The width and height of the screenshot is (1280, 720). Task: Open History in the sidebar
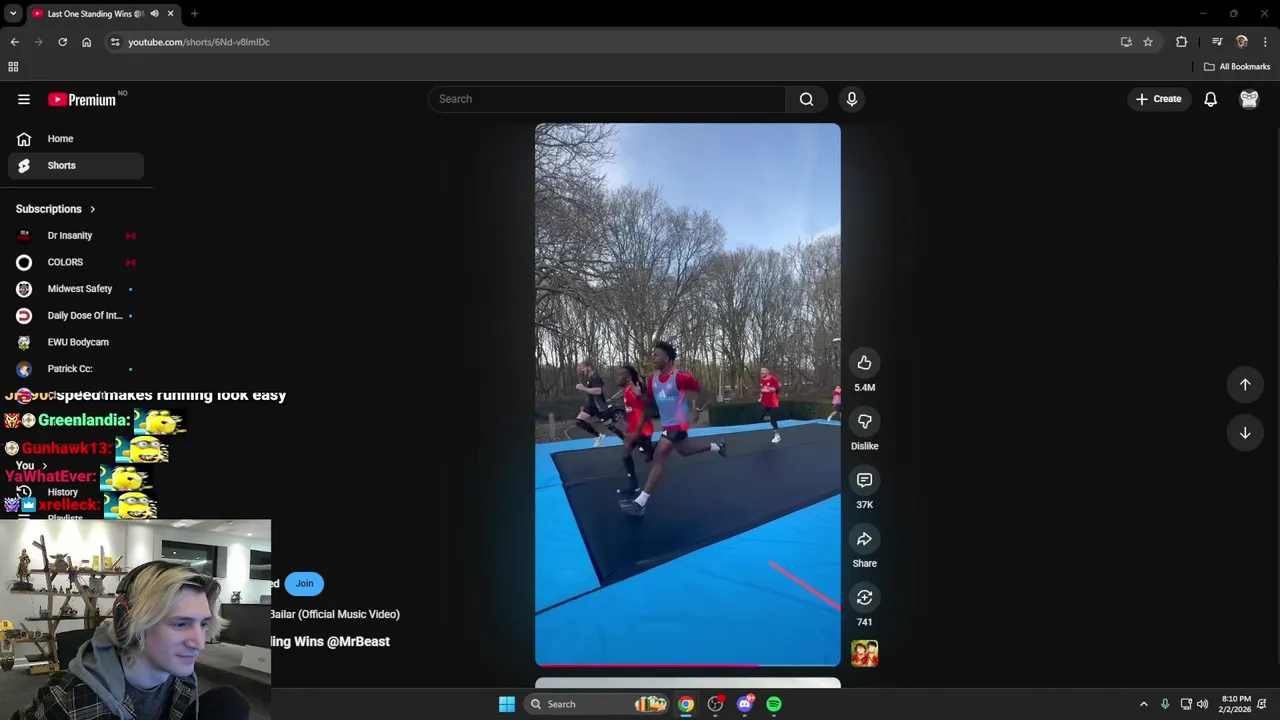62,492
